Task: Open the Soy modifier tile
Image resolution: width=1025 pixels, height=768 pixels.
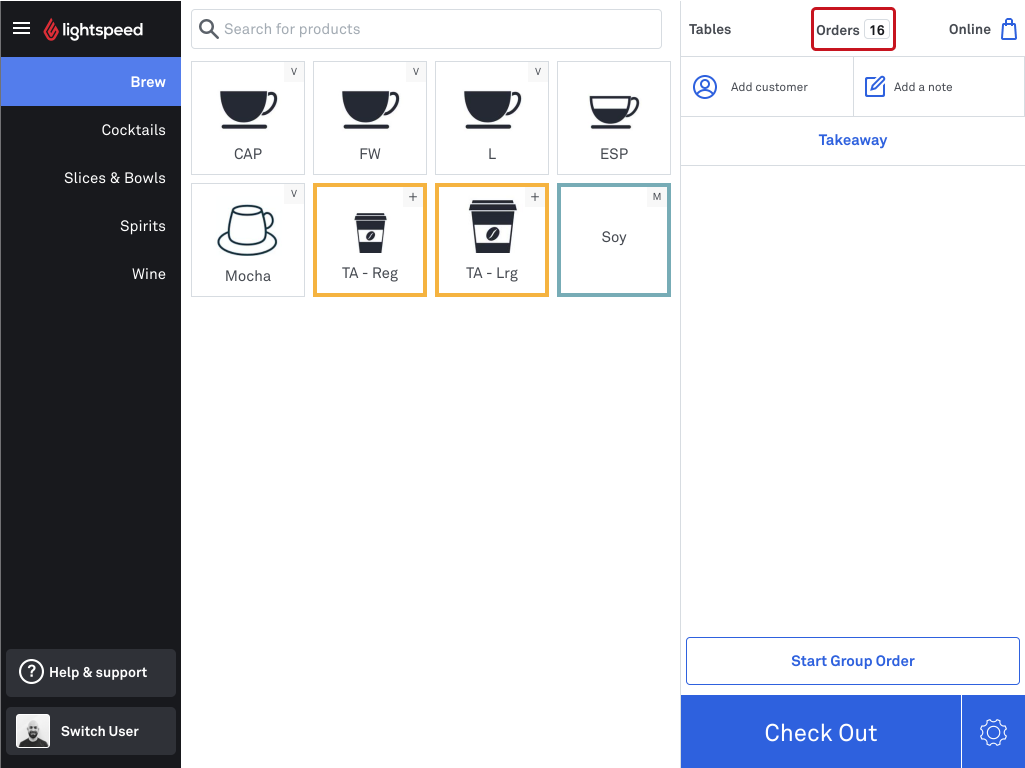Action: coord(614,240)
